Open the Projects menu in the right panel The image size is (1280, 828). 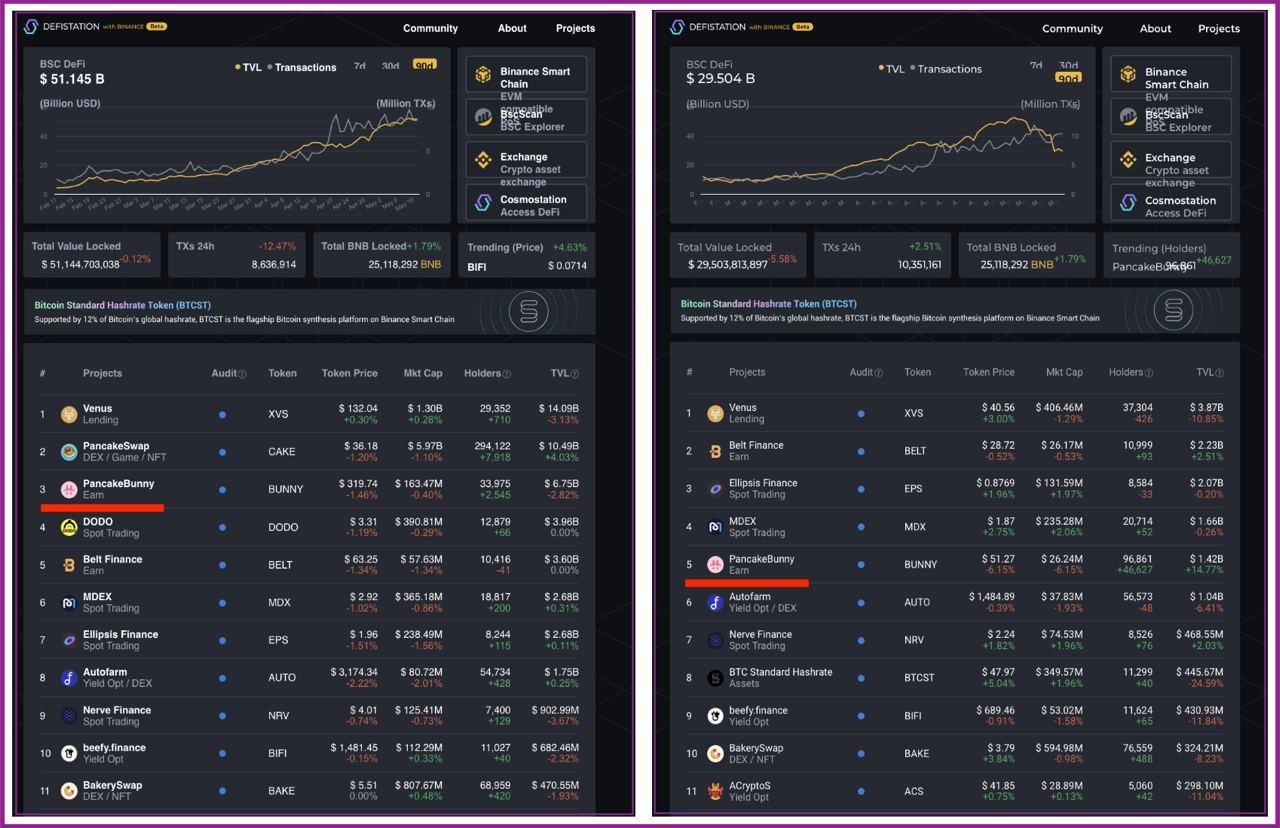coord(1218,28)
